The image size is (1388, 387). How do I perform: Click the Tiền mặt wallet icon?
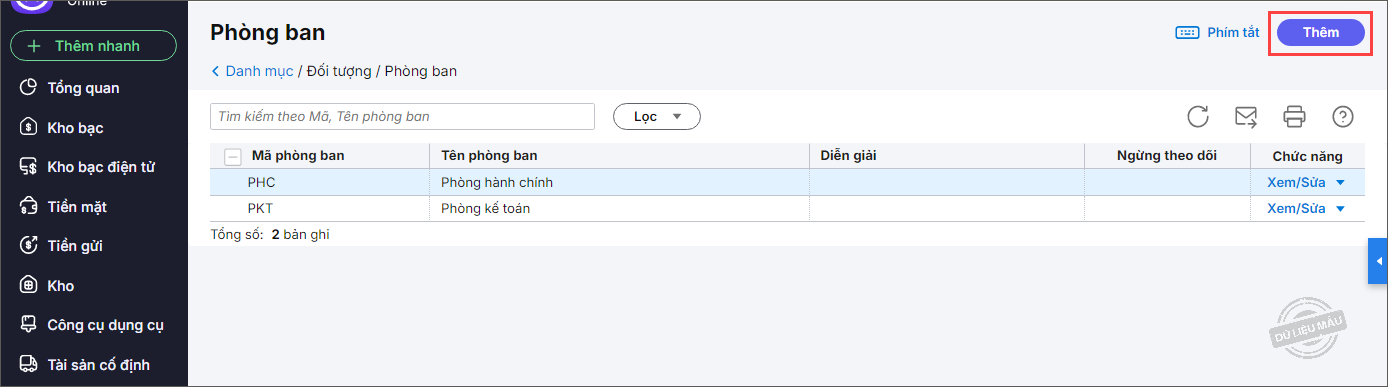[29, 206]
